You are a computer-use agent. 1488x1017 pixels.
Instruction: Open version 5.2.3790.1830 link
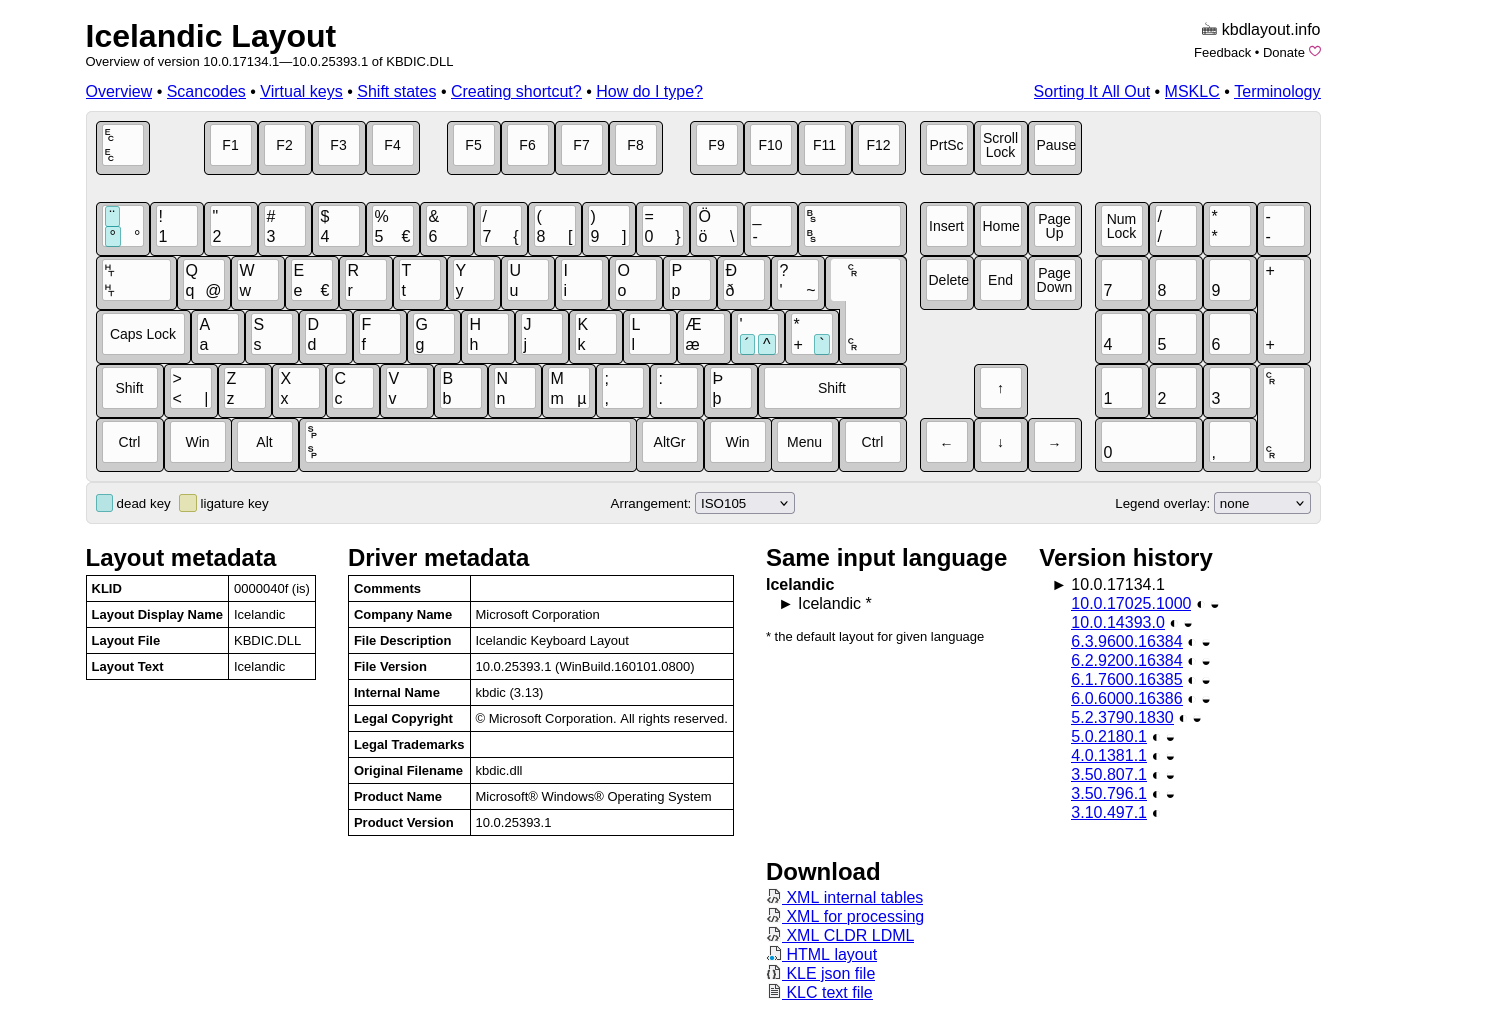(1122, 718)
